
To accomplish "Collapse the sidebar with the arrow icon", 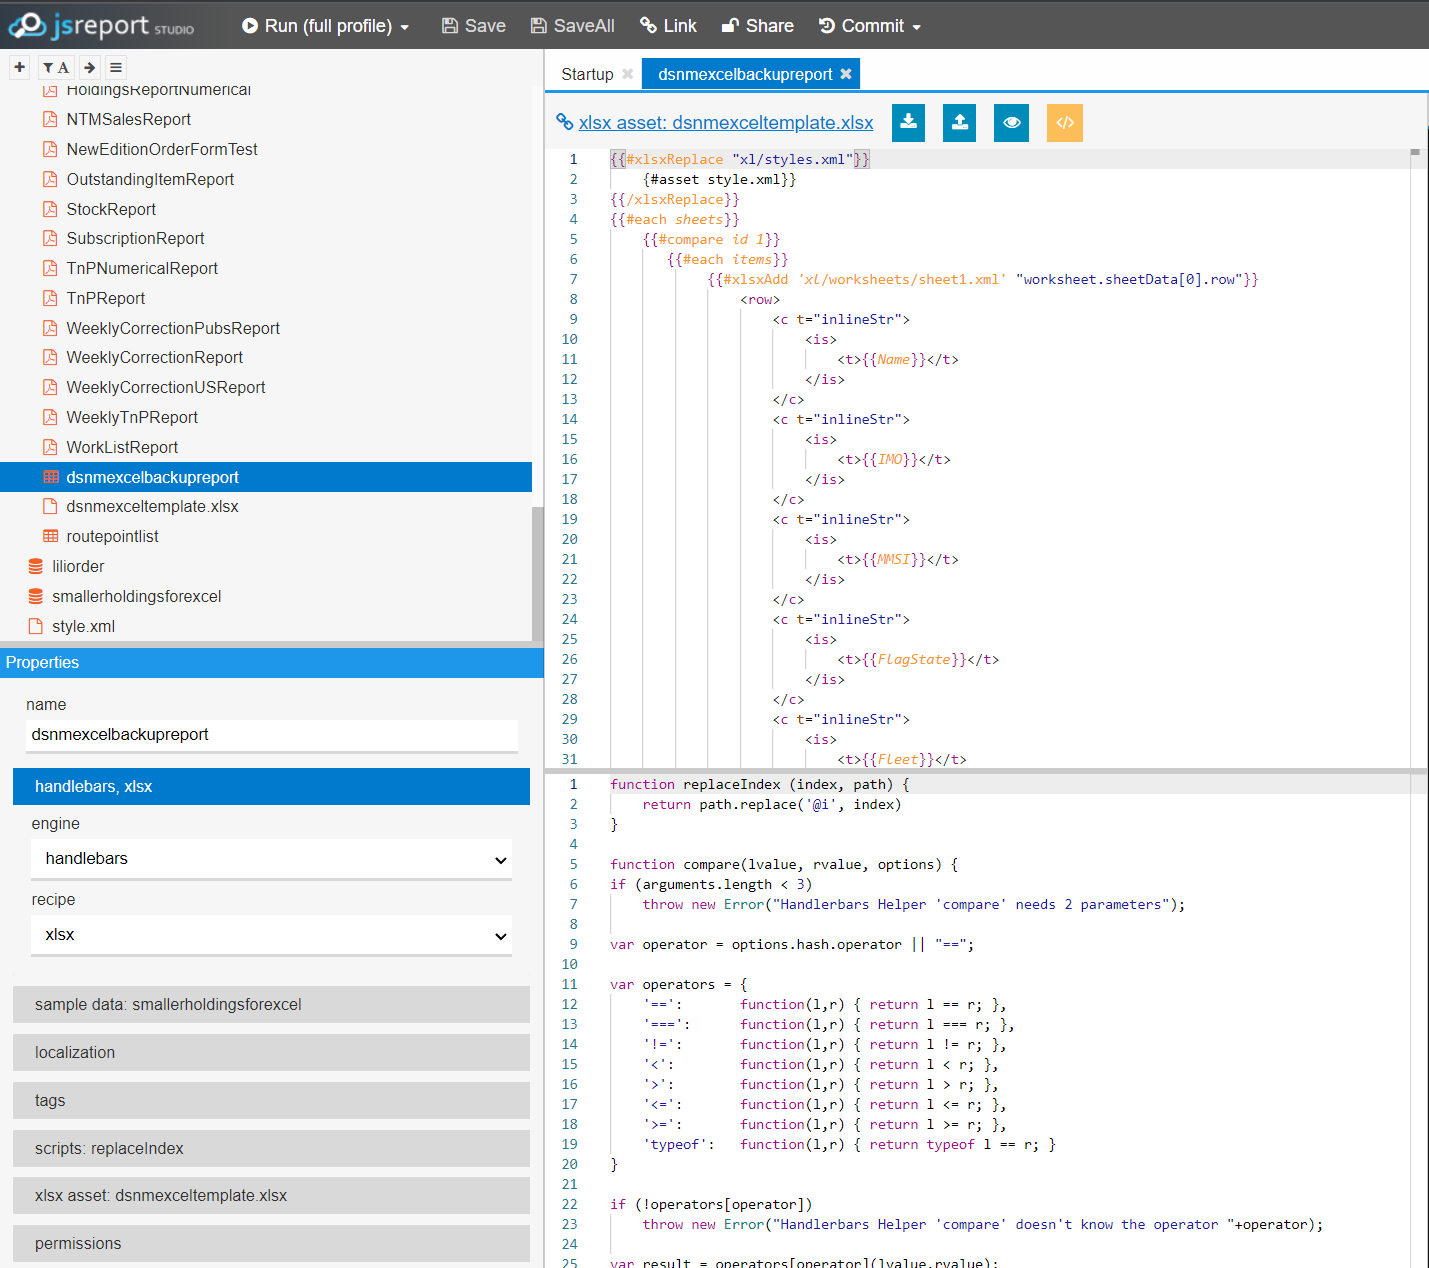I will 89,67.
